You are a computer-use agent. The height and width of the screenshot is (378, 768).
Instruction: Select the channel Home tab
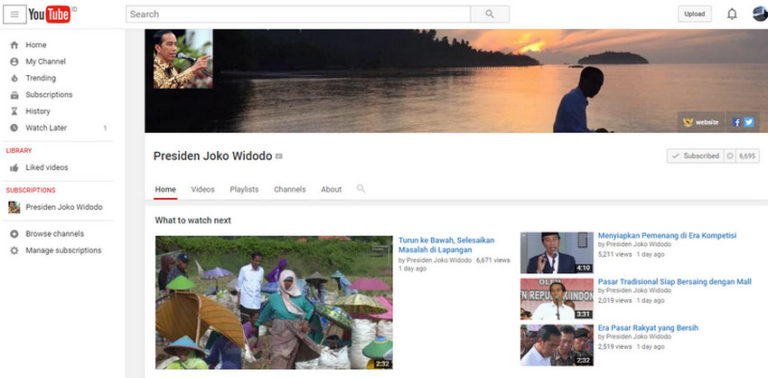click(x=166, y=189)
